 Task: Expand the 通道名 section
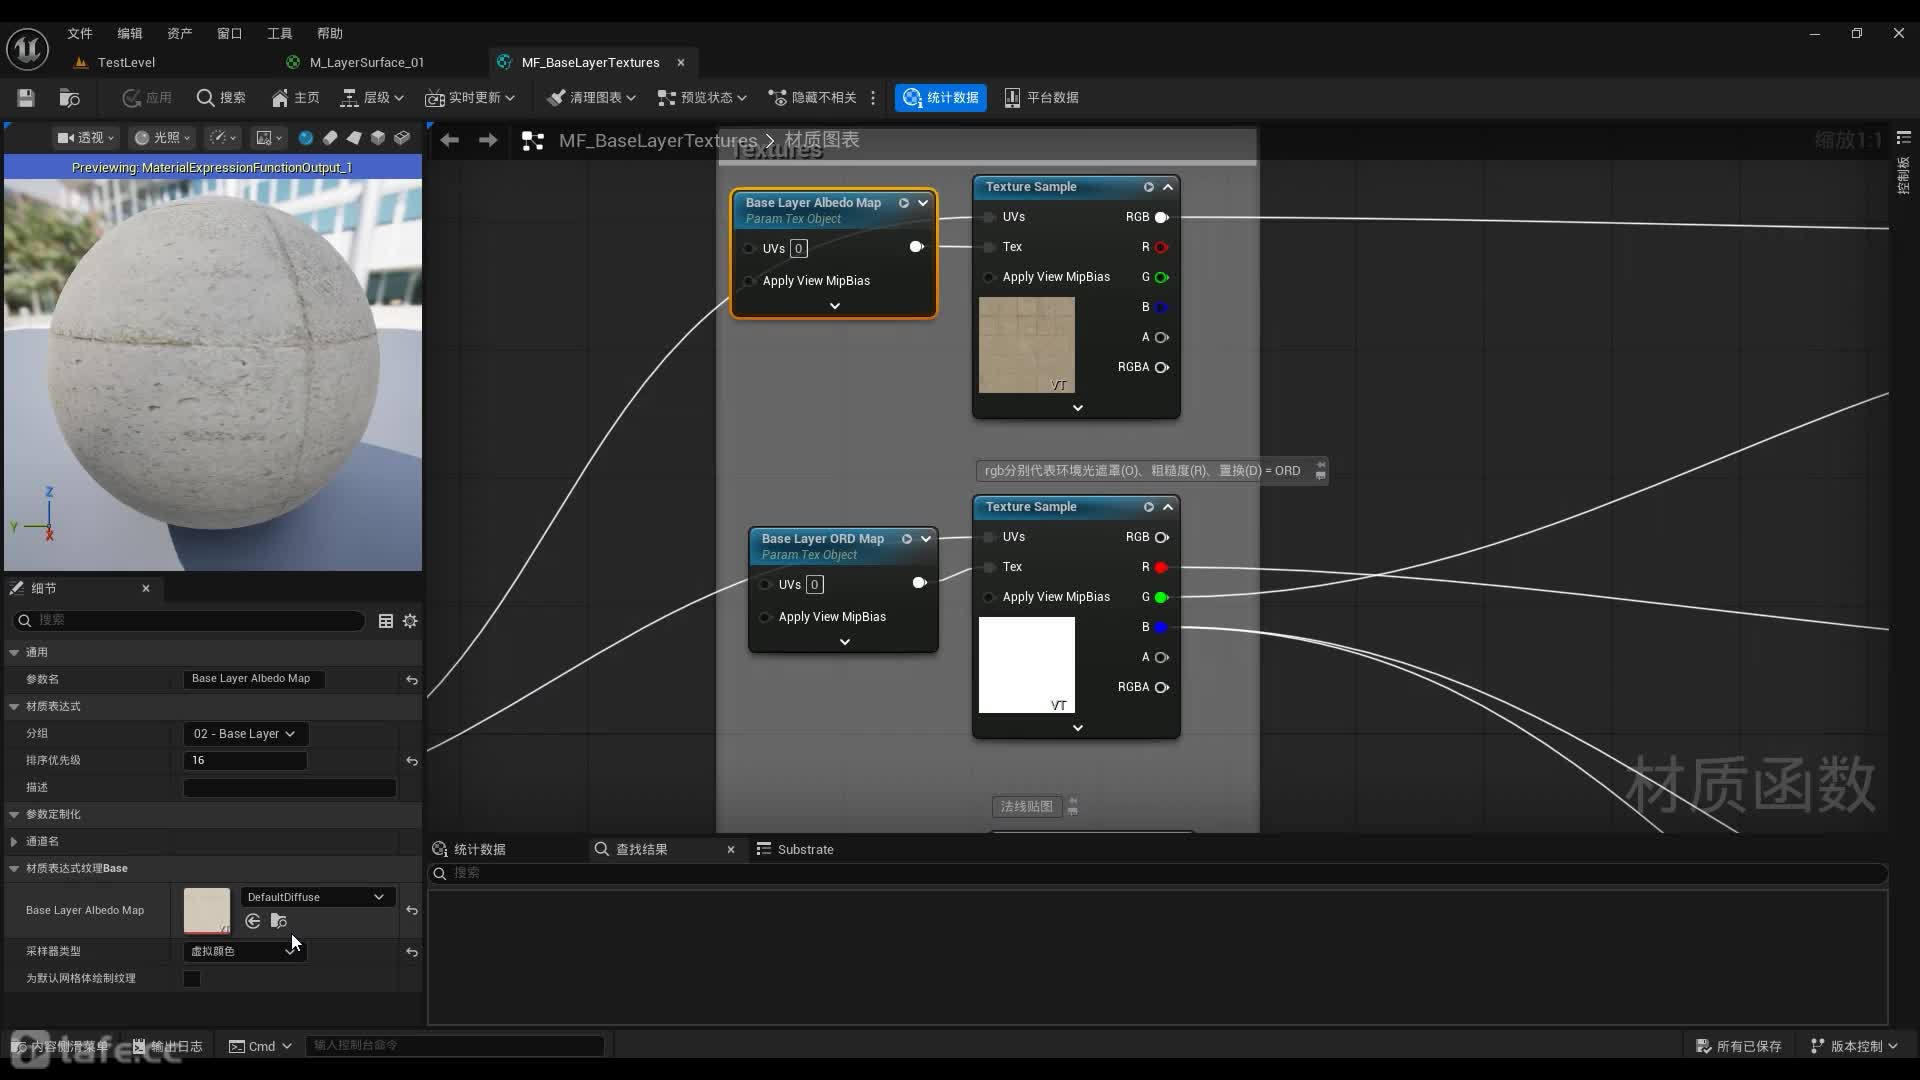[14, 842]
